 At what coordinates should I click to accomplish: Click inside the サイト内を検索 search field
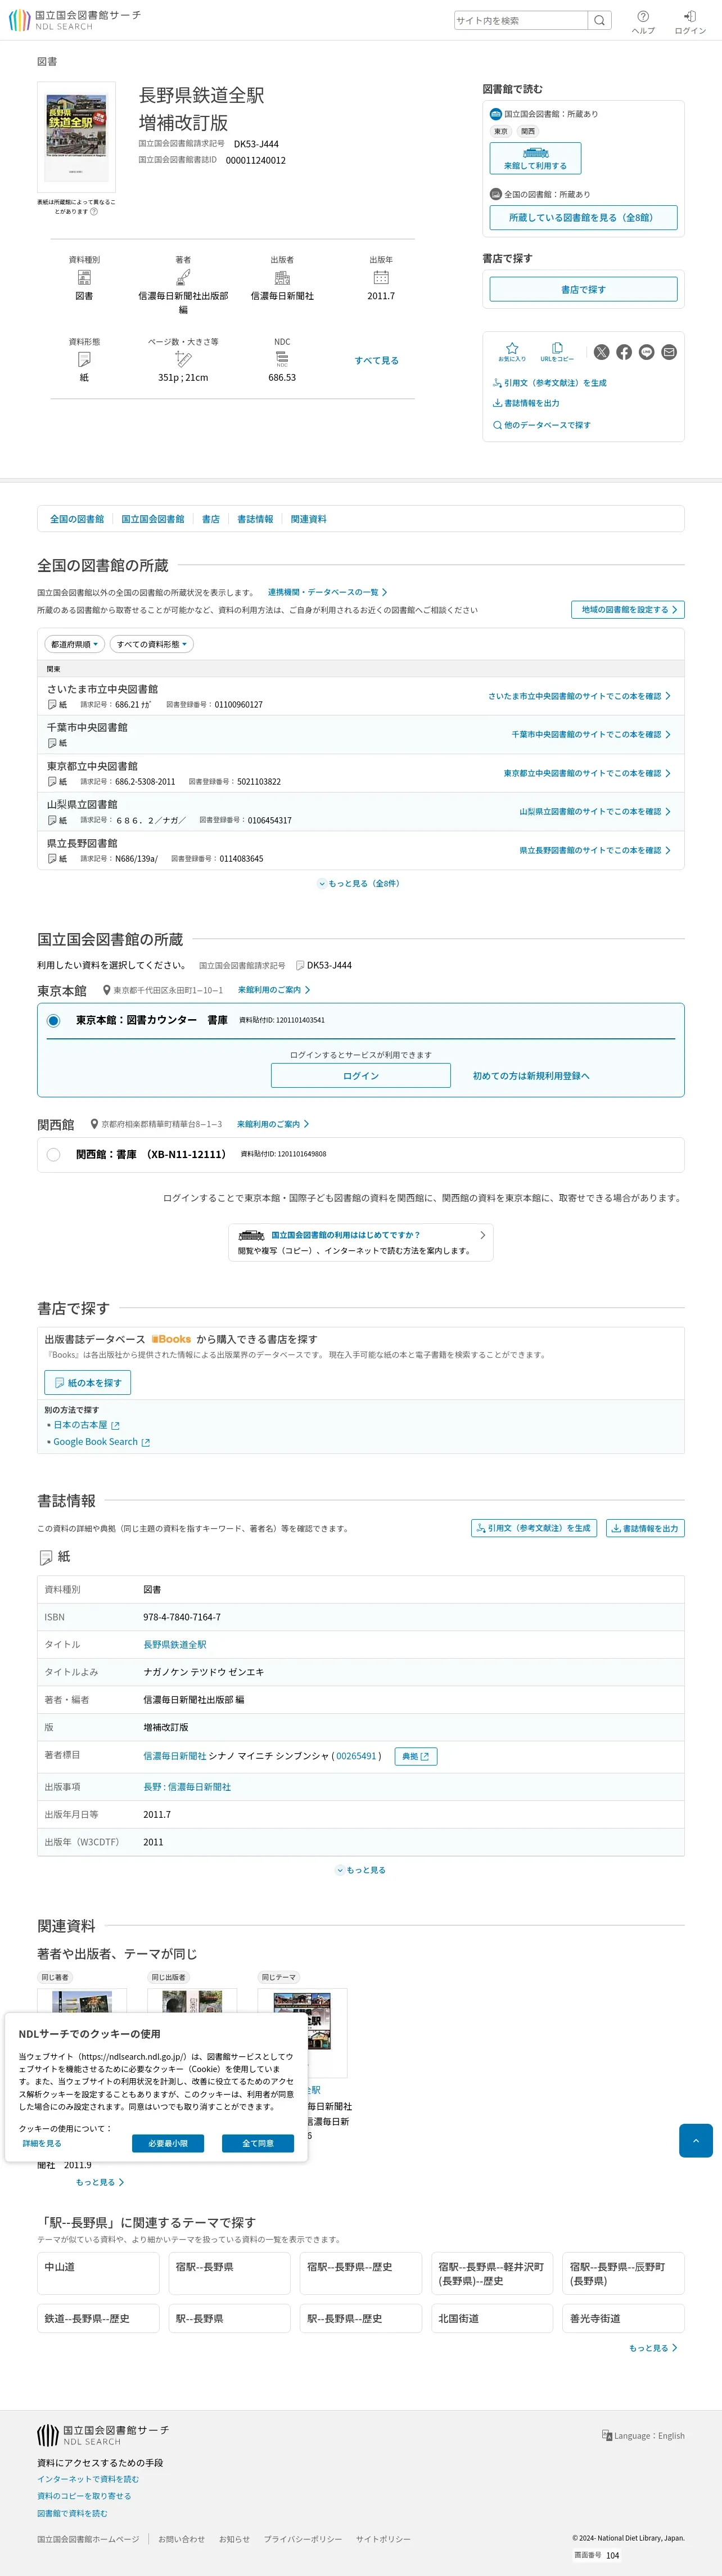pos(520,20)
